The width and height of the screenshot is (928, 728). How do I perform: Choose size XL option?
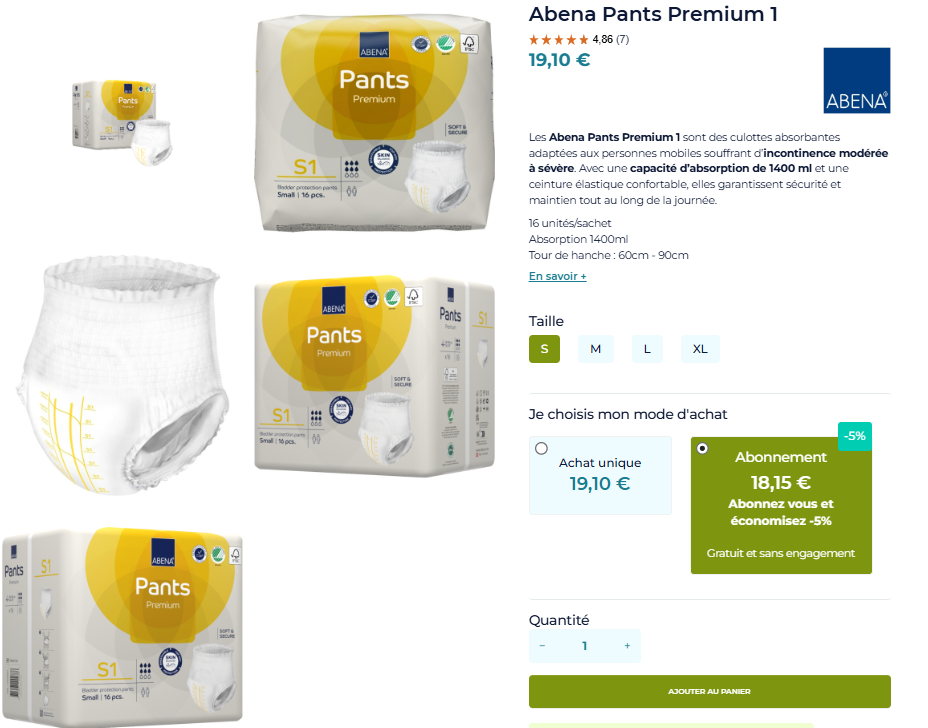(x=700, y=349)
